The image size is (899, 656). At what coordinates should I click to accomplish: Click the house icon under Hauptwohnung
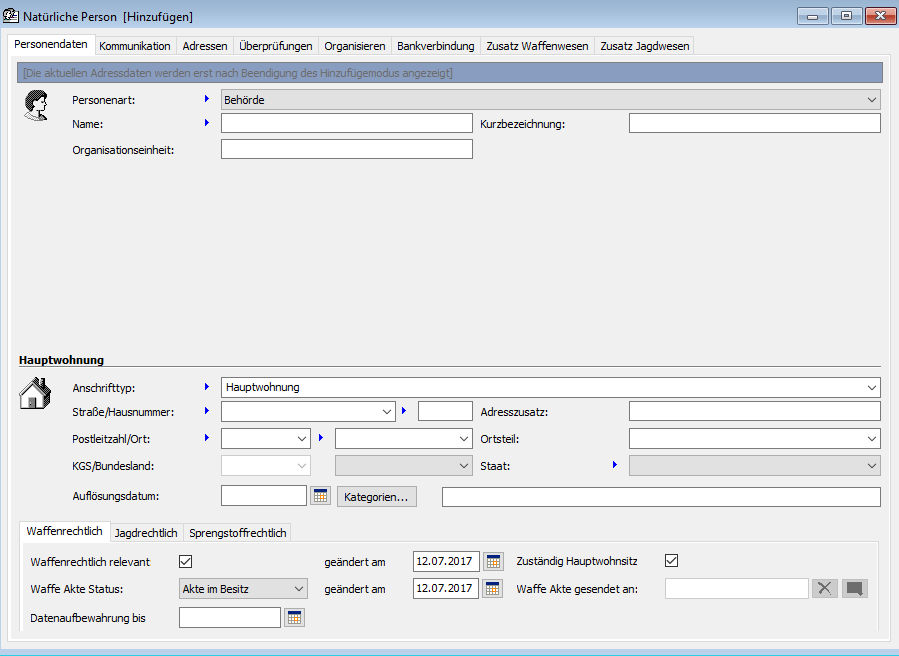pos(35,393)
